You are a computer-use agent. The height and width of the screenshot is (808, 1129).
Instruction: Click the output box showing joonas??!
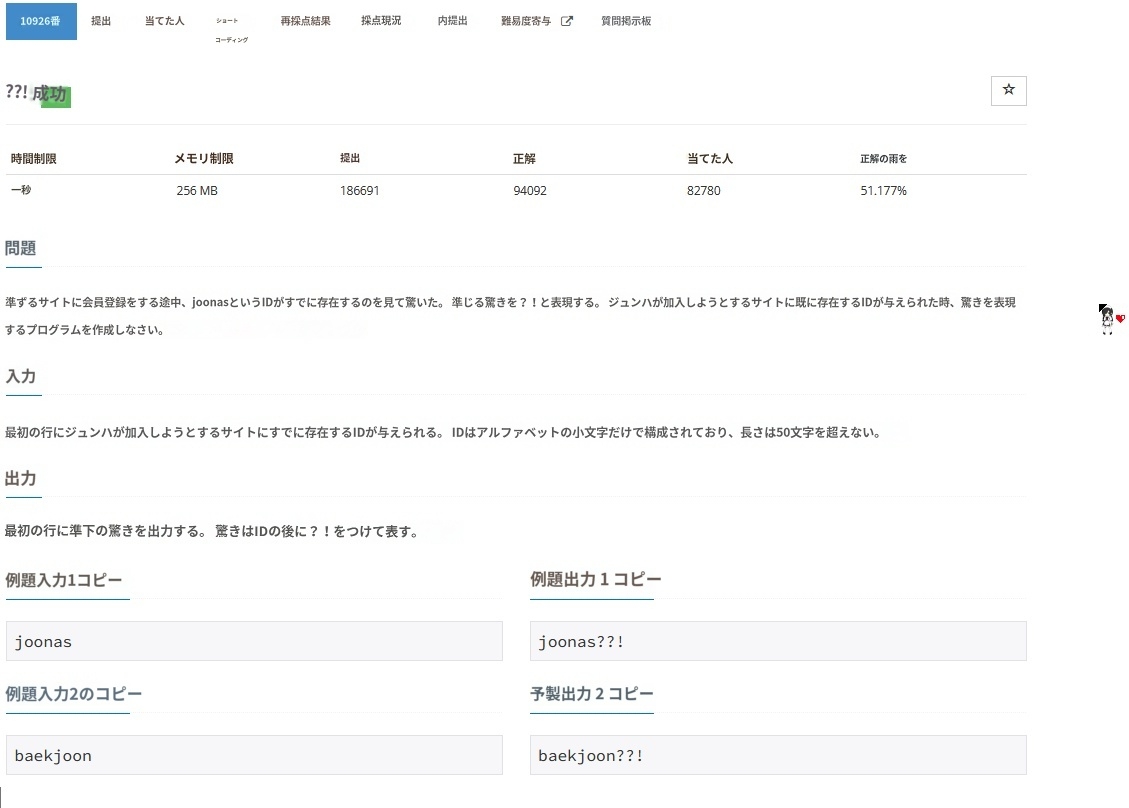[x=778, y=641]
